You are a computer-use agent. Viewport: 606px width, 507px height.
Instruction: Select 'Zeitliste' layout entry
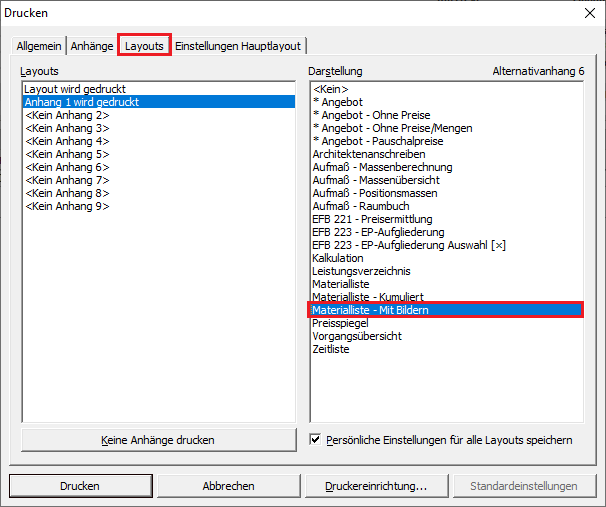[331, 349]
